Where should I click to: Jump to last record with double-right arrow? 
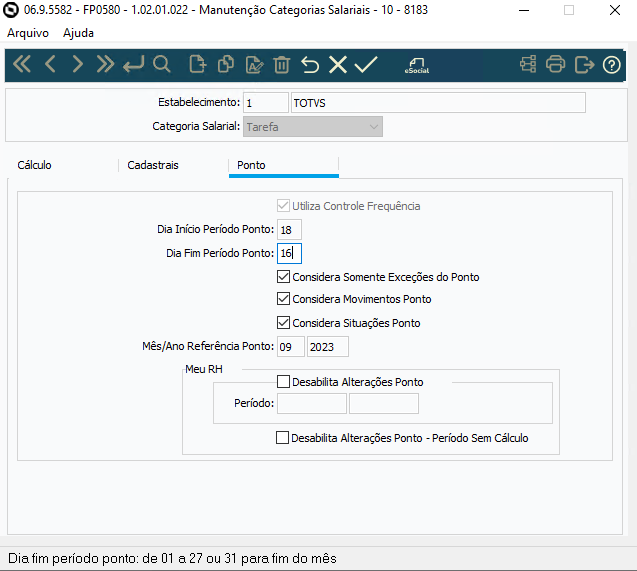click(105, 65)
